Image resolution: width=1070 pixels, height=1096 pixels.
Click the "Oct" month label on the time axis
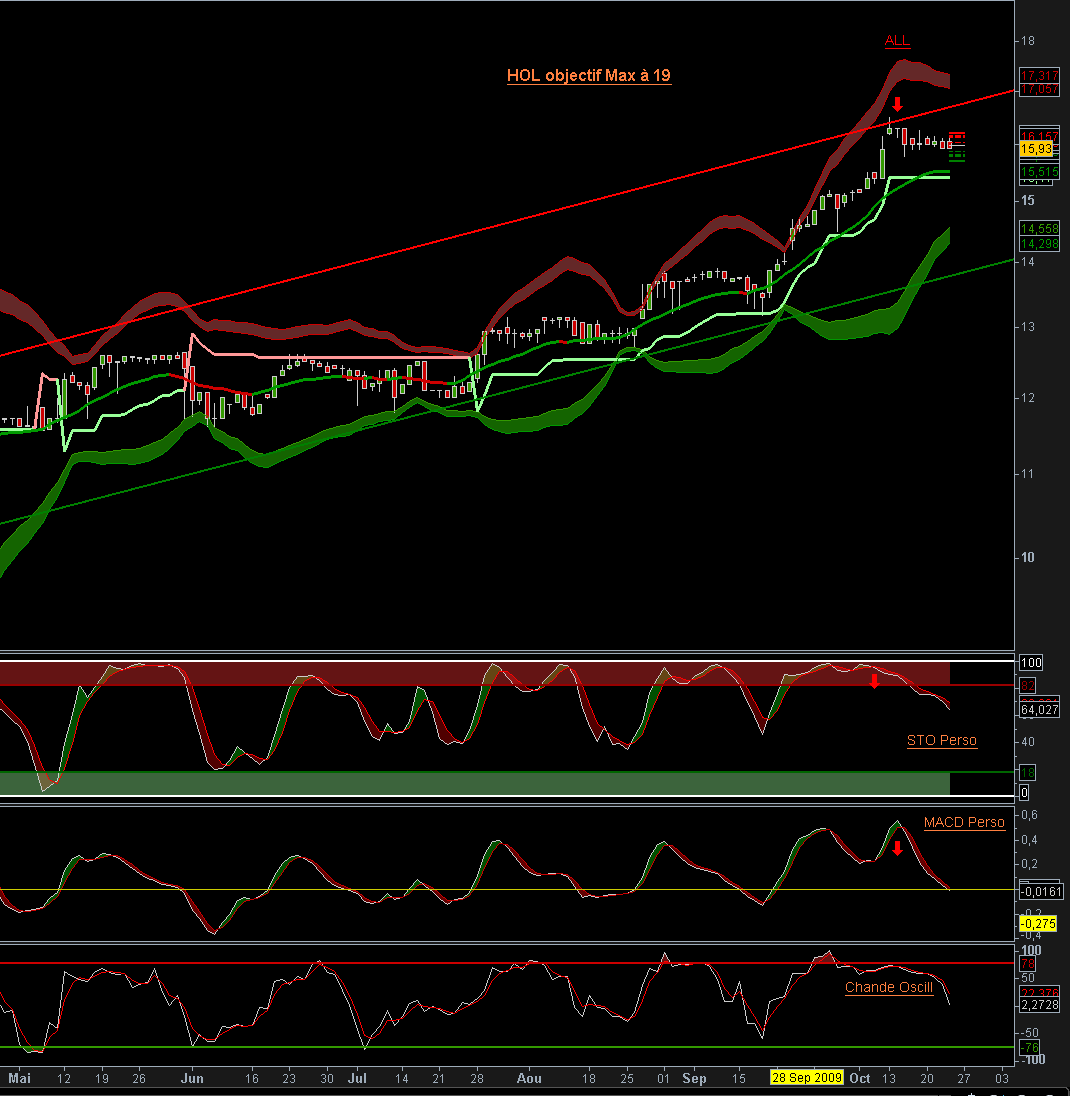point(860,1079)
